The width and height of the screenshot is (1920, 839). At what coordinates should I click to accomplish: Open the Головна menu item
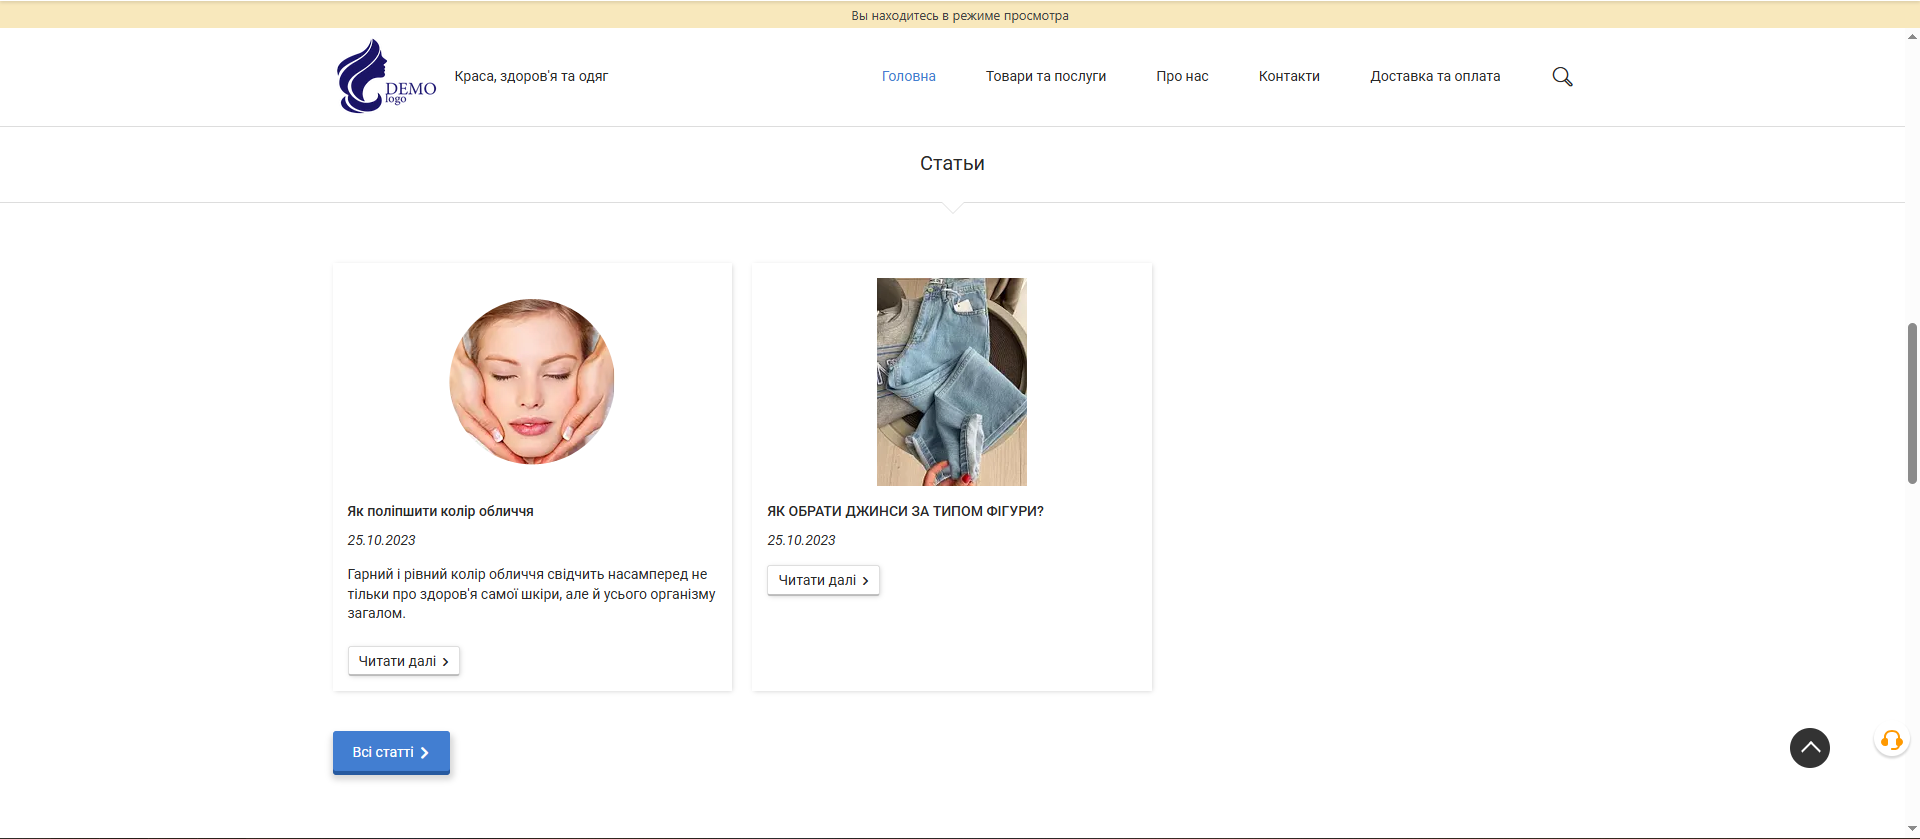(x=908, y=77)
